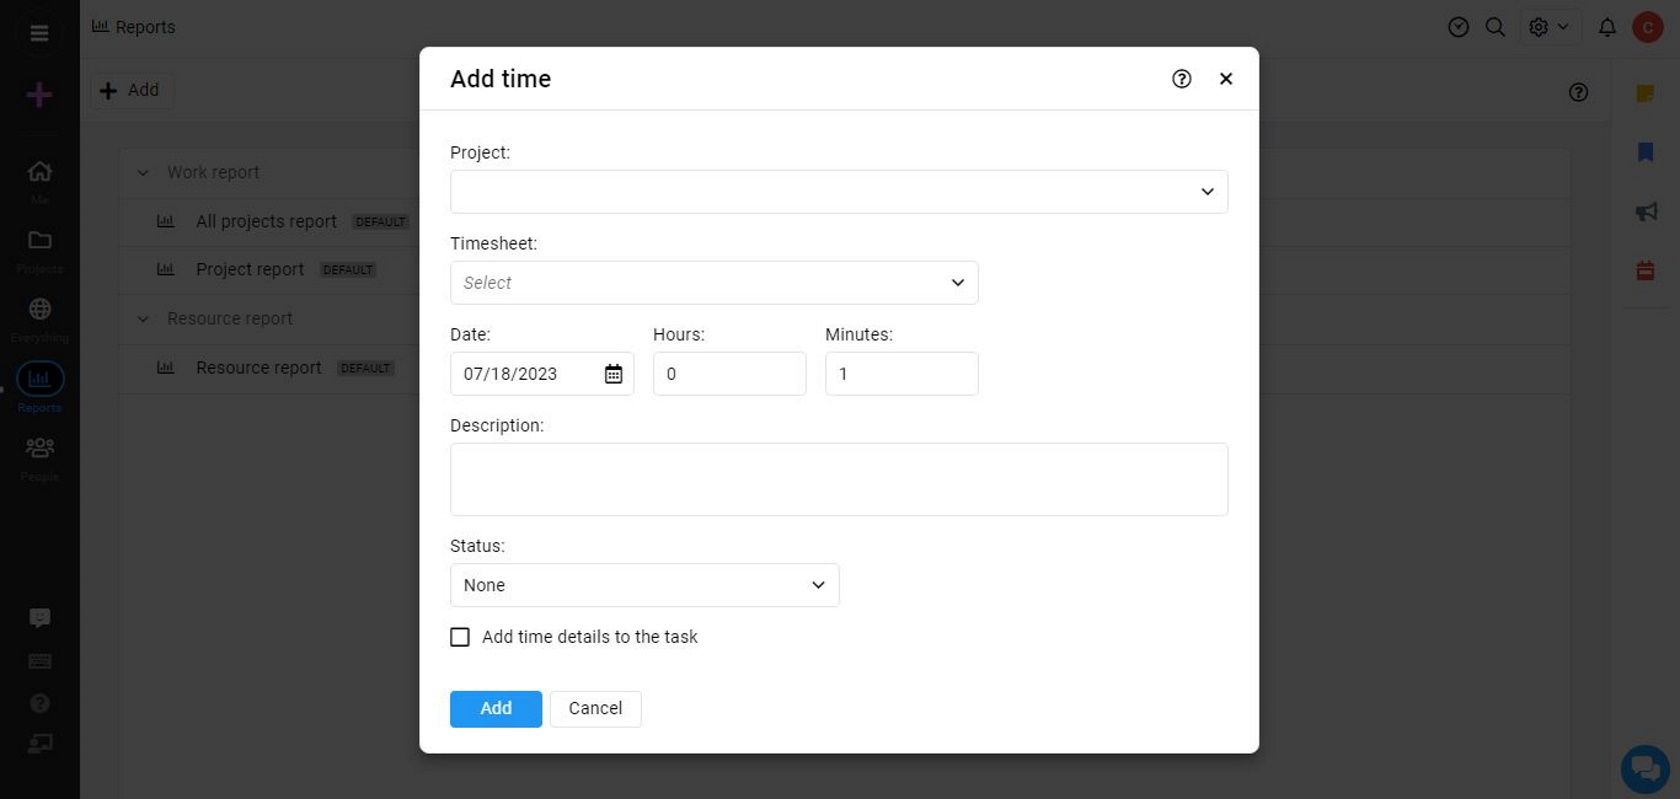
Task: Click the blue Add button
Action: pos(496,709)
